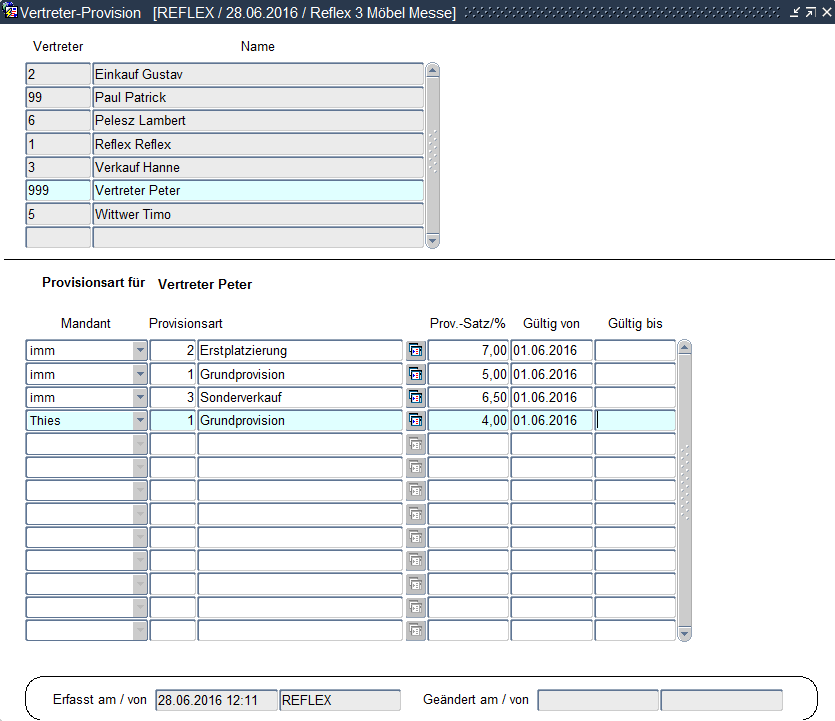Open the Thies Mandant dropdown
Image resolution: width=835 pixels, height=721 pixels.
pos(140,421)
